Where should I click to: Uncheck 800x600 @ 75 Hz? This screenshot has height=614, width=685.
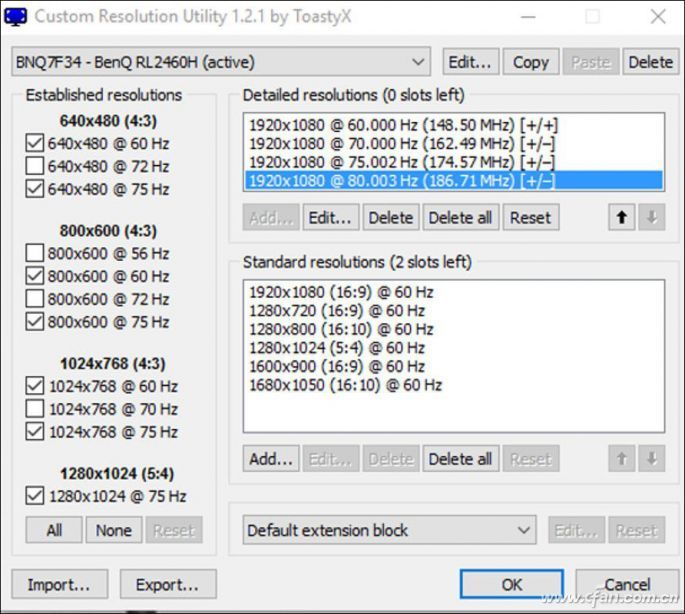point(35,322)
